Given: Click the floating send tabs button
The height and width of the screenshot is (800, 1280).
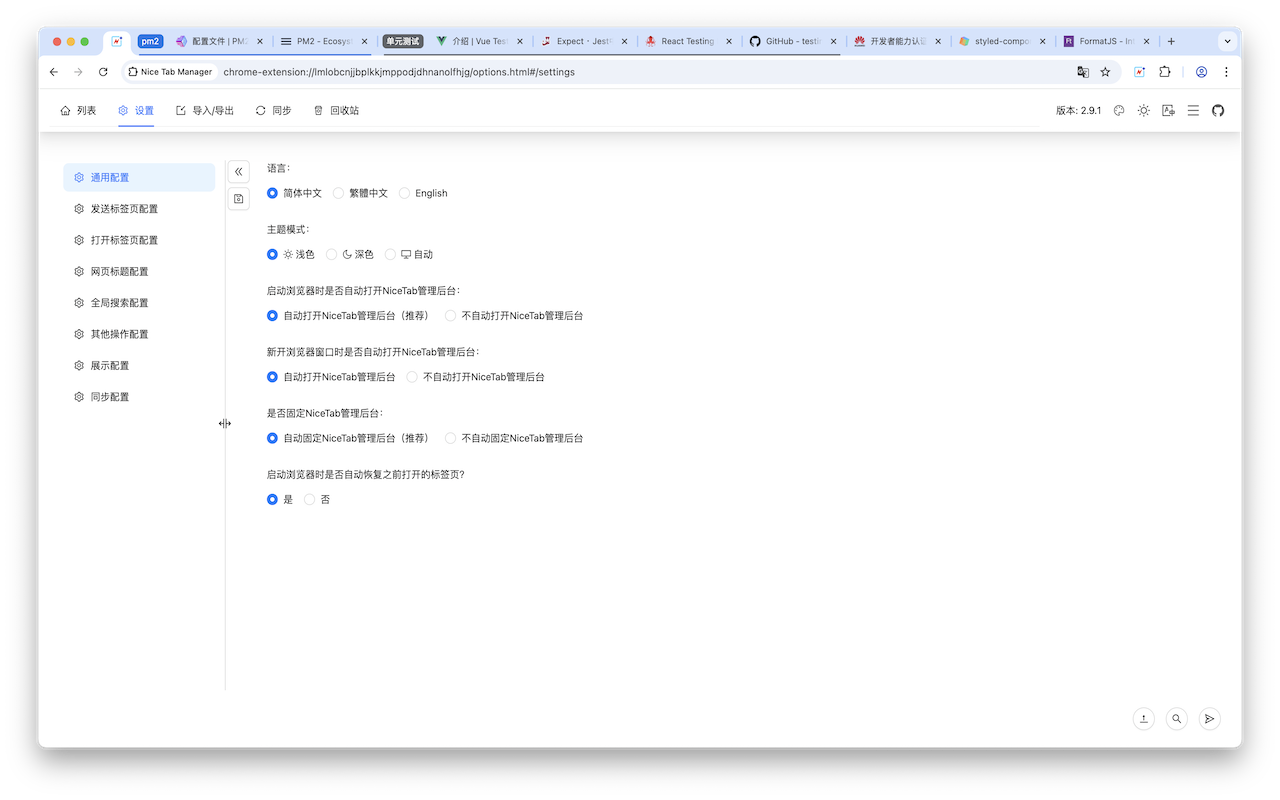Looking at the screenshot, I should coord(1209,718).
